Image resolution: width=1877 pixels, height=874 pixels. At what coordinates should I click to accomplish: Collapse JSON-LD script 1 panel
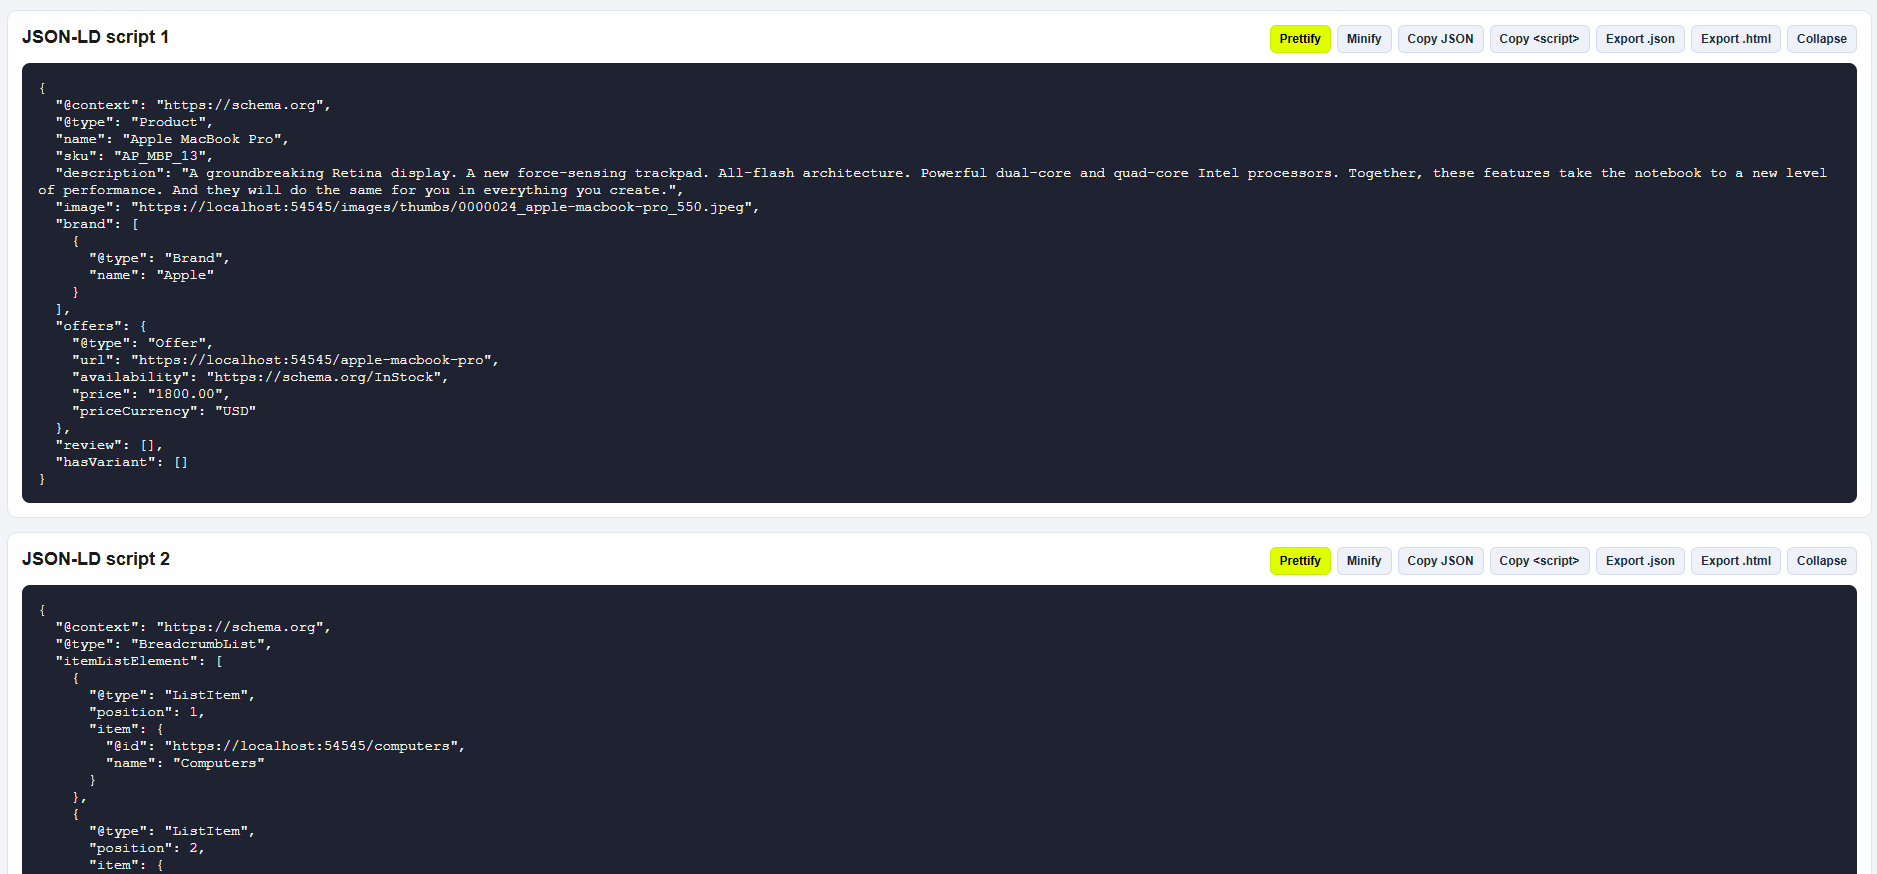[x=1822, y=39]
